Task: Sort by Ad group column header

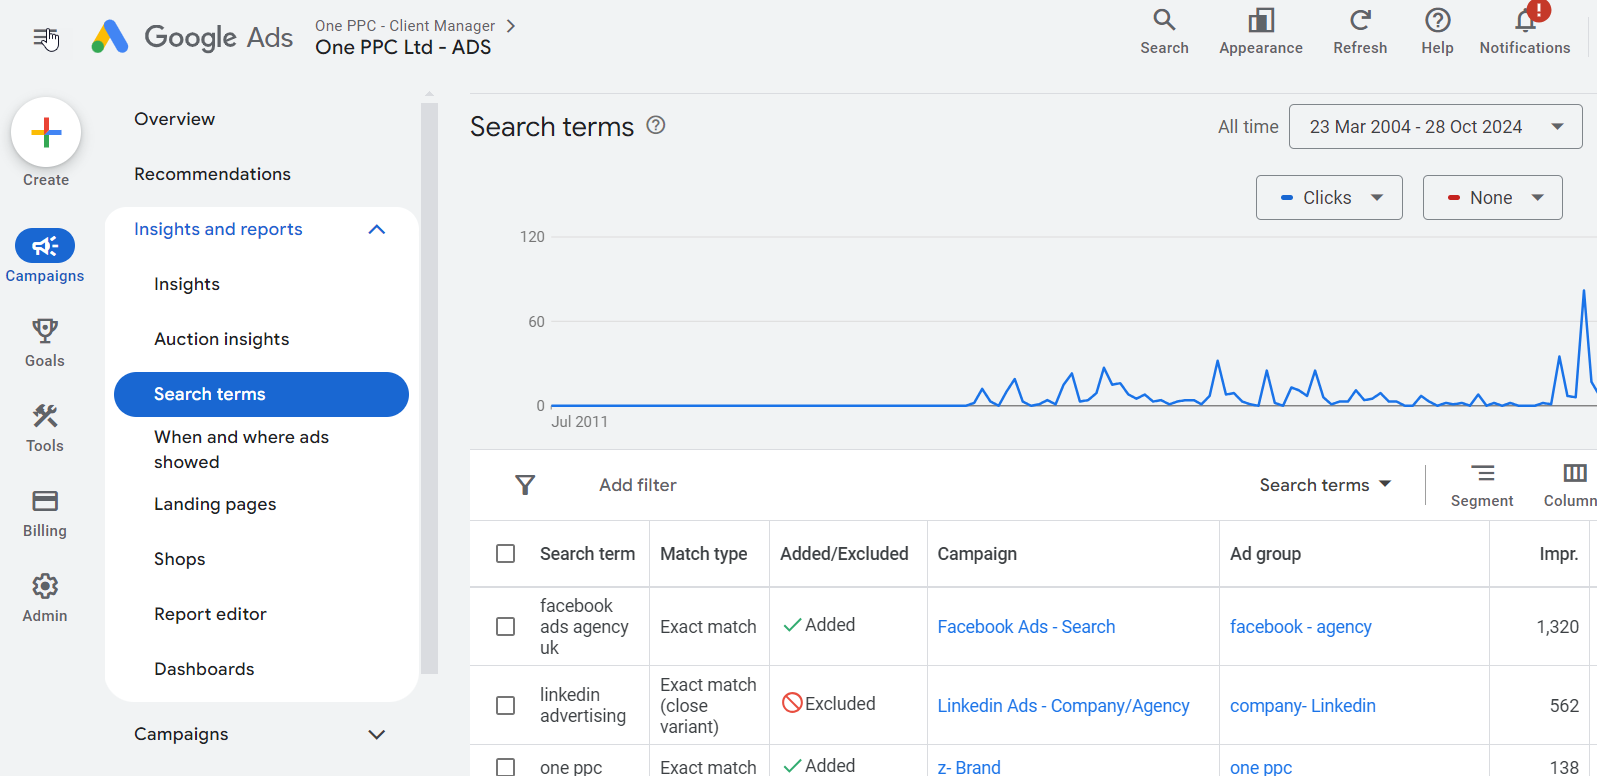Action: [1265, 554]
